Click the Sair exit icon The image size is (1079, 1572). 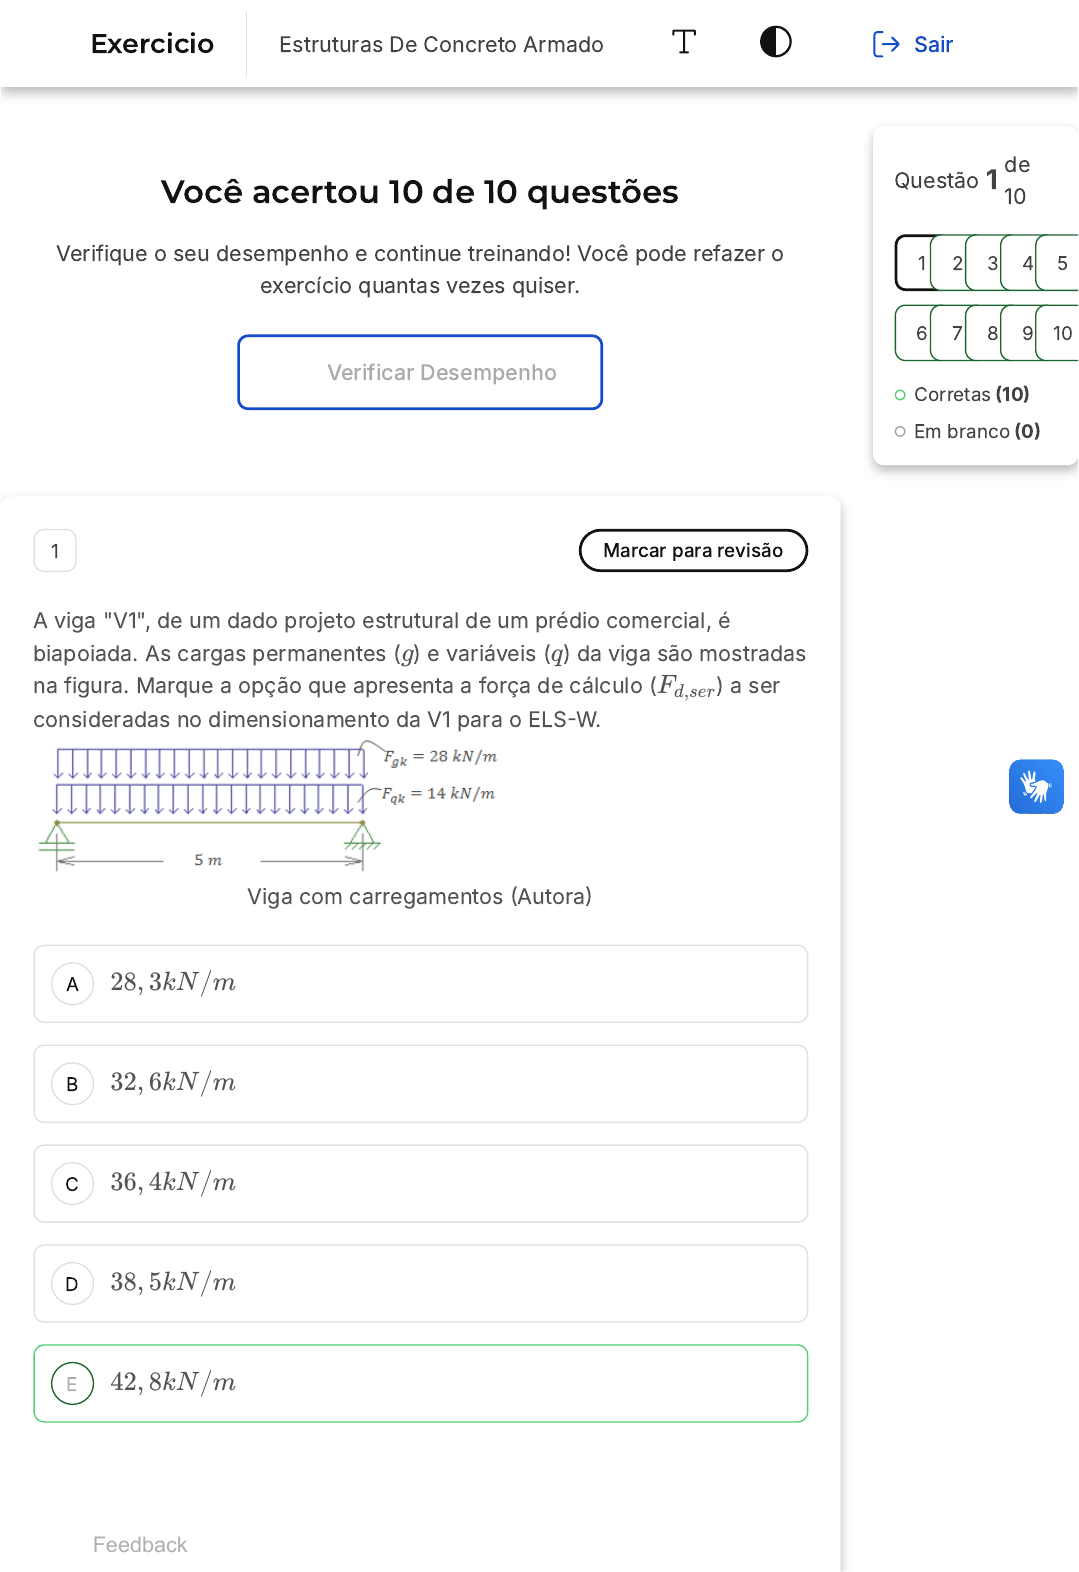coord(886,44)
